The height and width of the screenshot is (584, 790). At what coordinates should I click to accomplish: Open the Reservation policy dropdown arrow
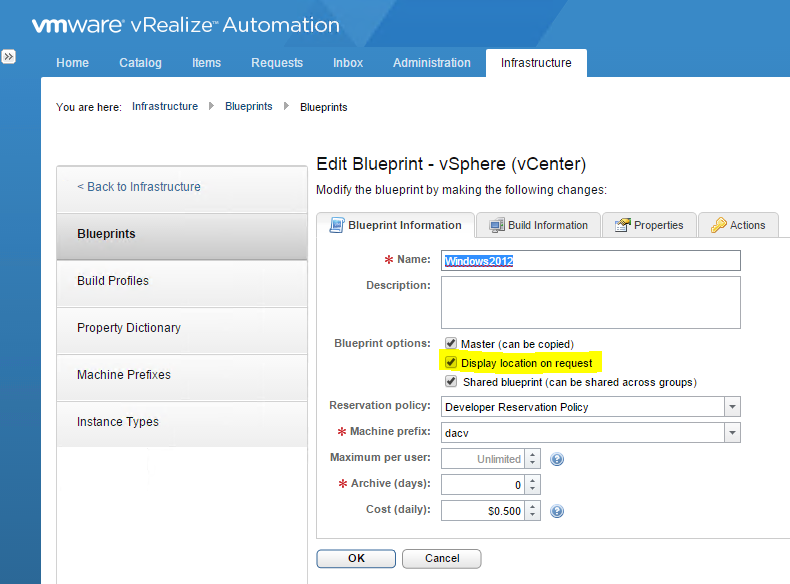click(x=733, y=407)
